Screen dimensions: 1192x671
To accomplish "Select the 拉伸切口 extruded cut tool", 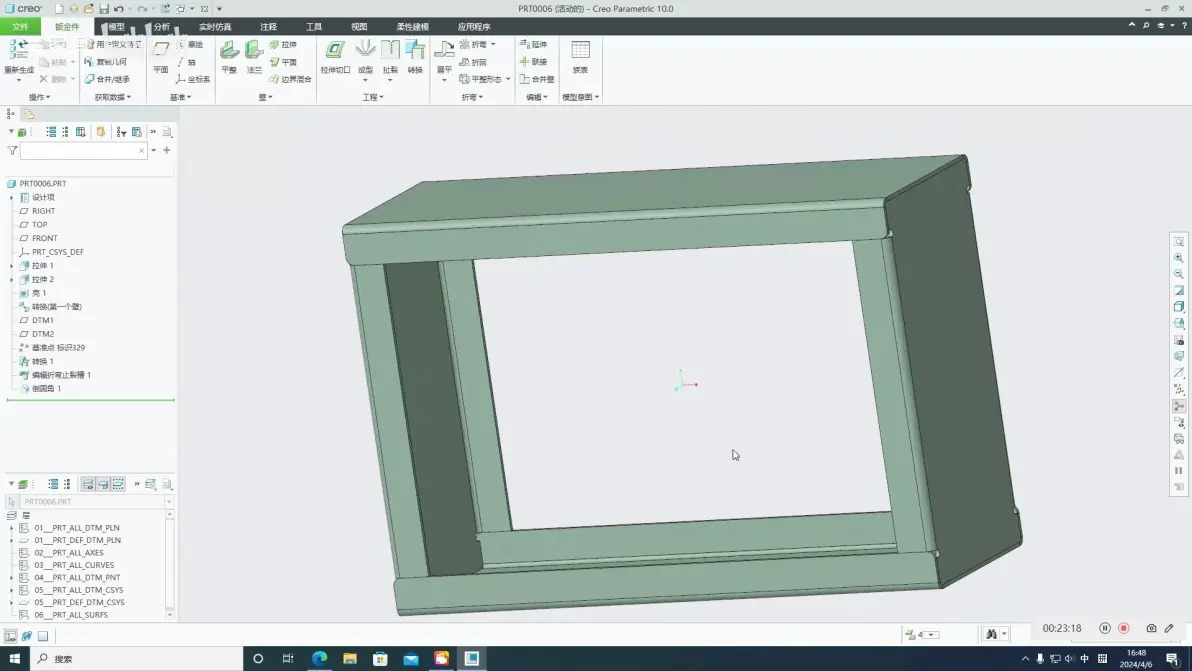I will [x=335, y=57].
